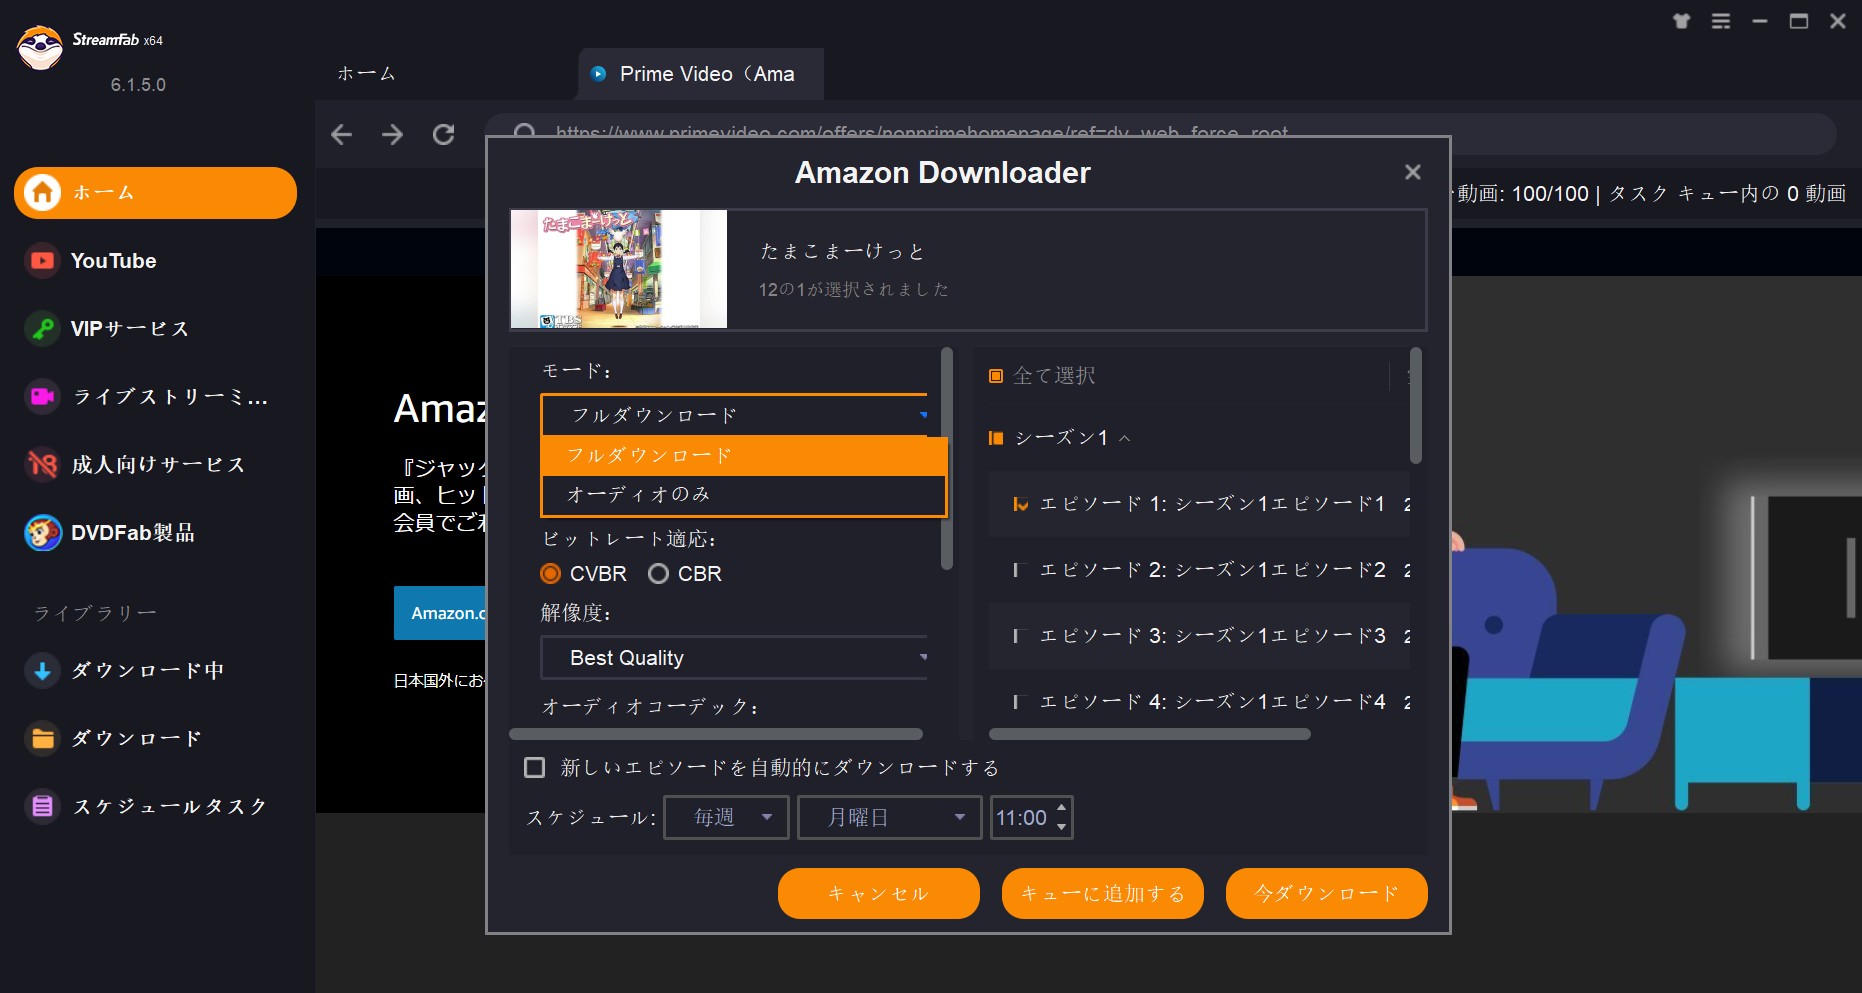This screenshot has height=993, width=1862.
Task: Check エピソード 2 checkbox
Action: pyautogui.click(x=1020, y=570)
